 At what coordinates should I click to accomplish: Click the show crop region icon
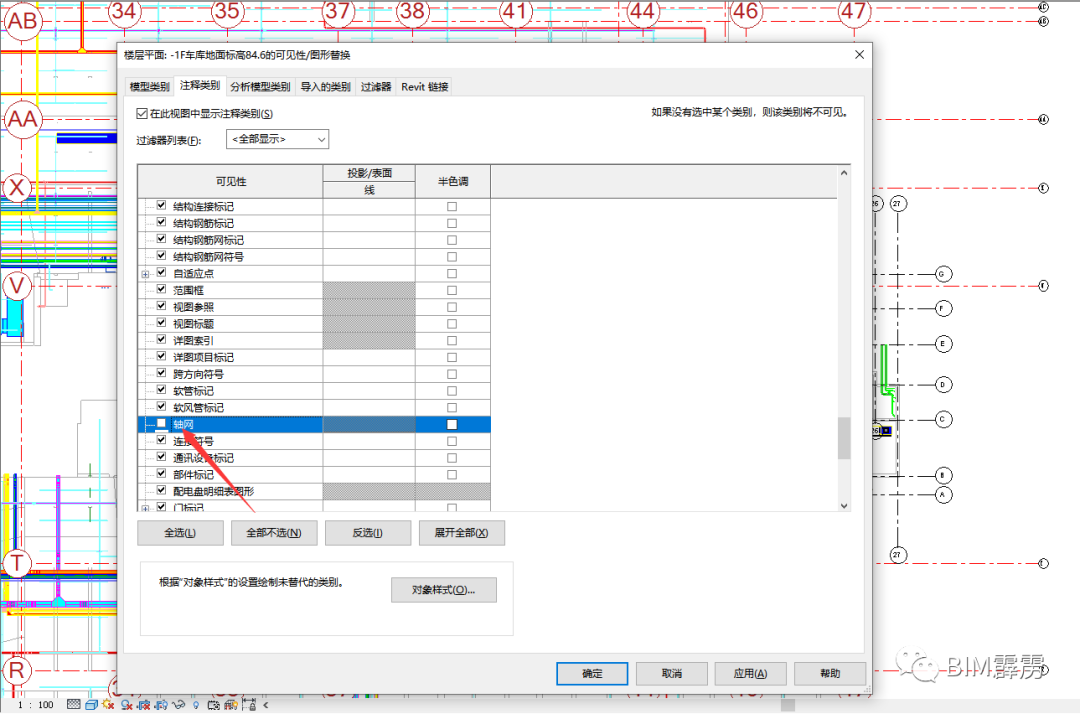[161, 705]
